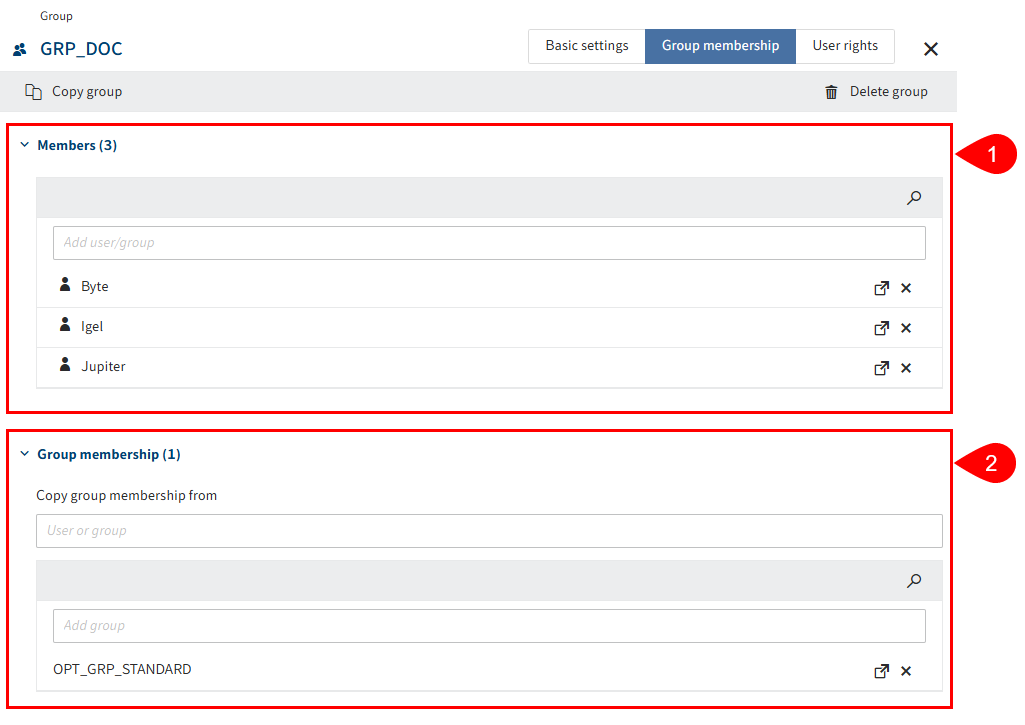1025x725 pixels.
Task: Select the Copy group icon
Action: coord(31,91)
